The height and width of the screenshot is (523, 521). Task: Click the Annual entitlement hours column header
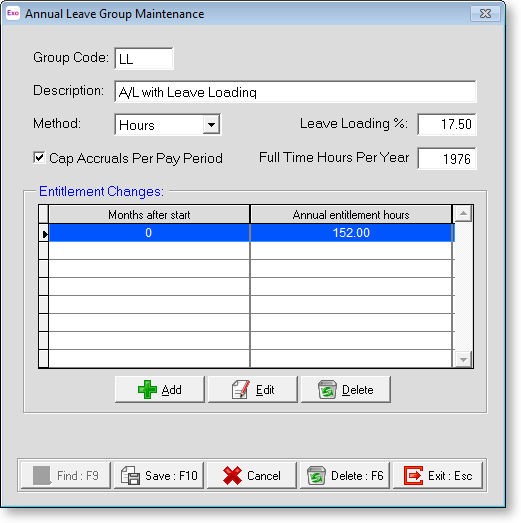[x=351, y=214]
